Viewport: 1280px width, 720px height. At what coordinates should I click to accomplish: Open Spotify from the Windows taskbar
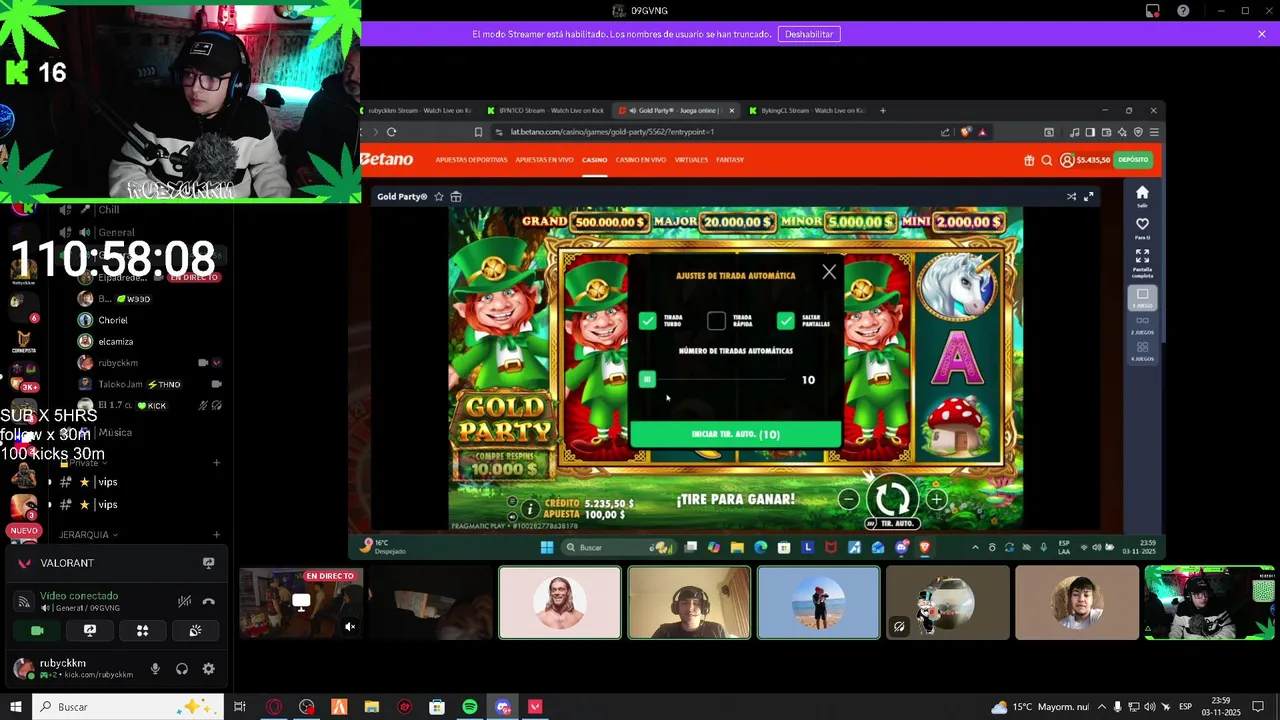(x=470, y=707)
